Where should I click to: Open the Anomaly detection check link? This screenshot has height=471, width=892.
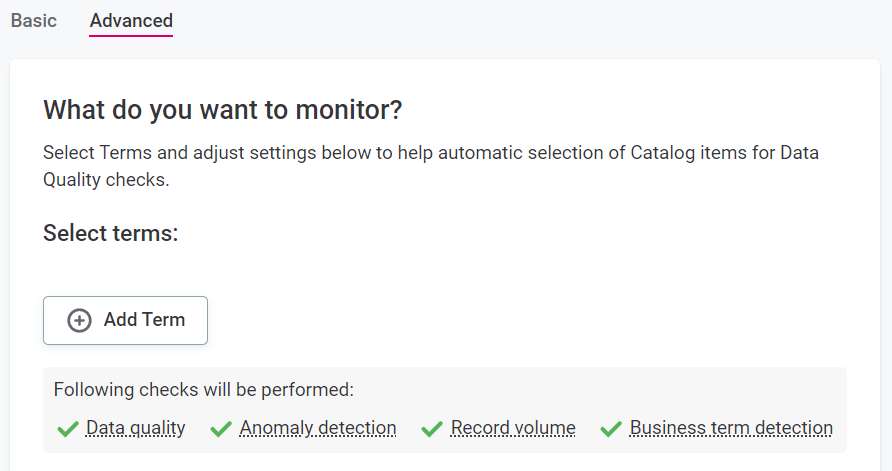click(x=318, y=428)
